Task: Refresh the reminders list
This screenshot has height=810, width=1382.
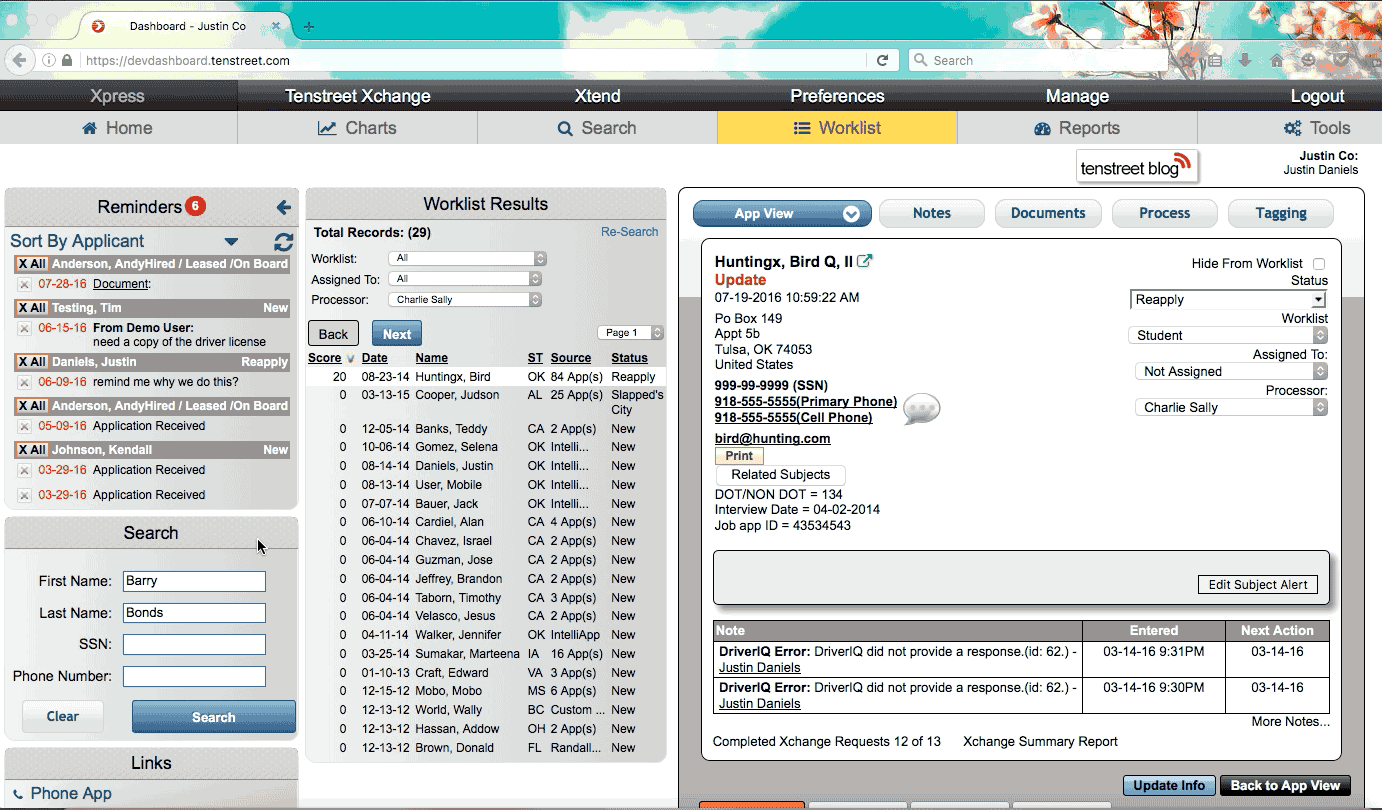Action: (284, 242)
